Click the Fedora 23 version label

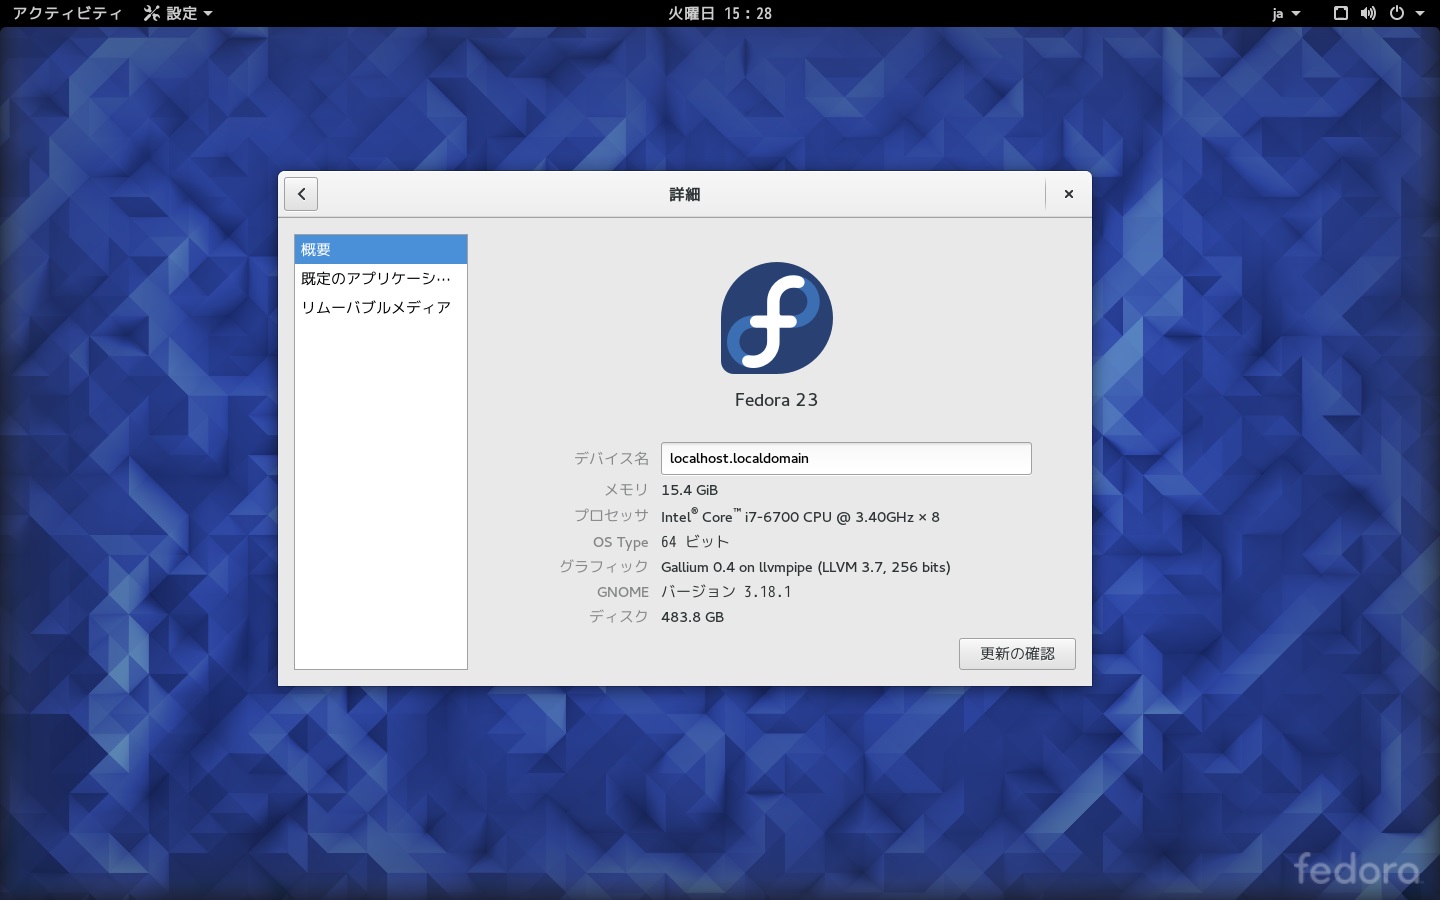(x=776, y=400)
